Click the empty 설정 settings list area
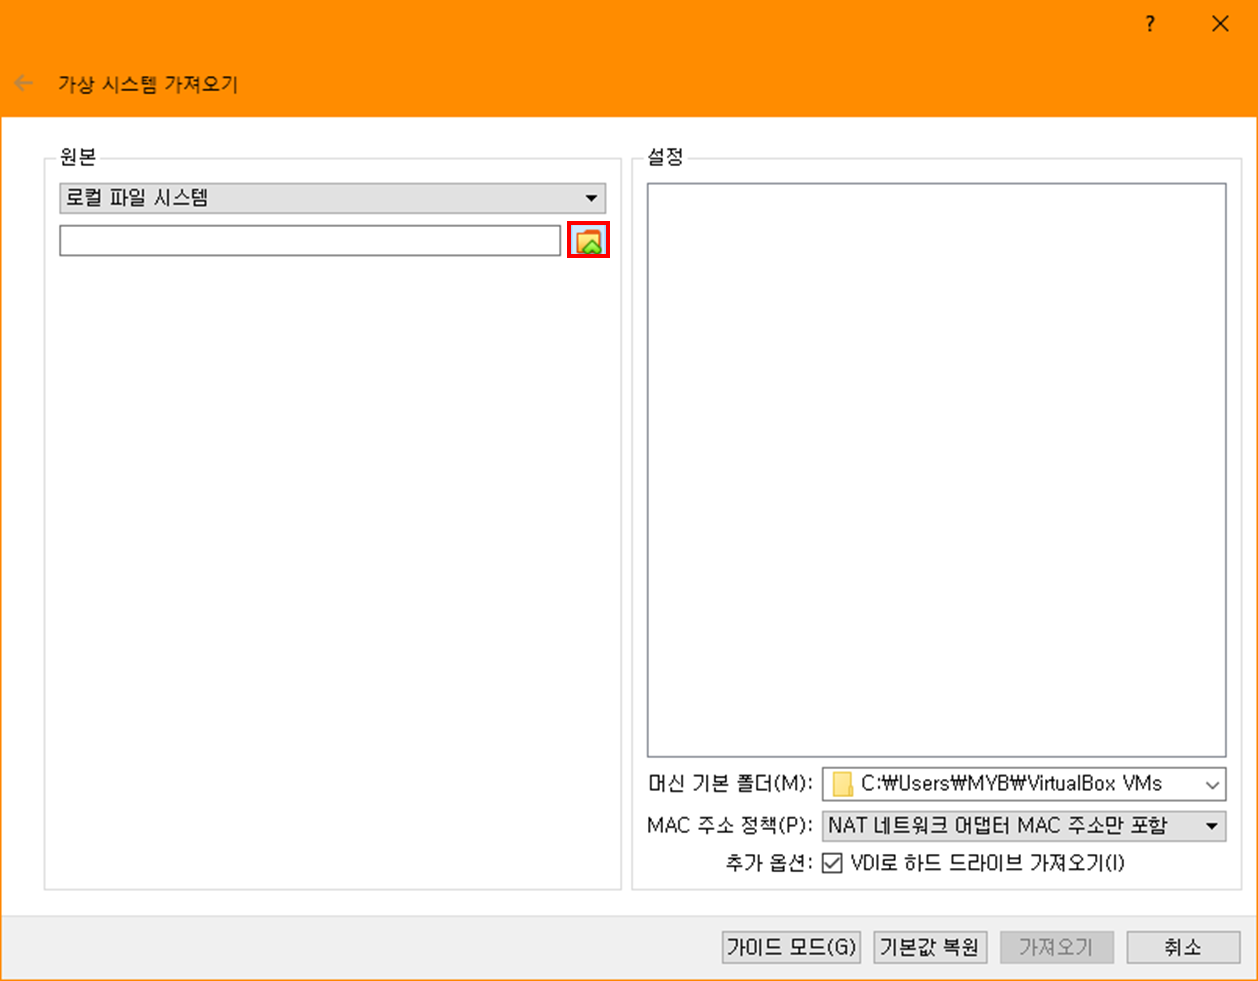The image size is (1258, 981). pyautogui.click(x=936, y=470)
